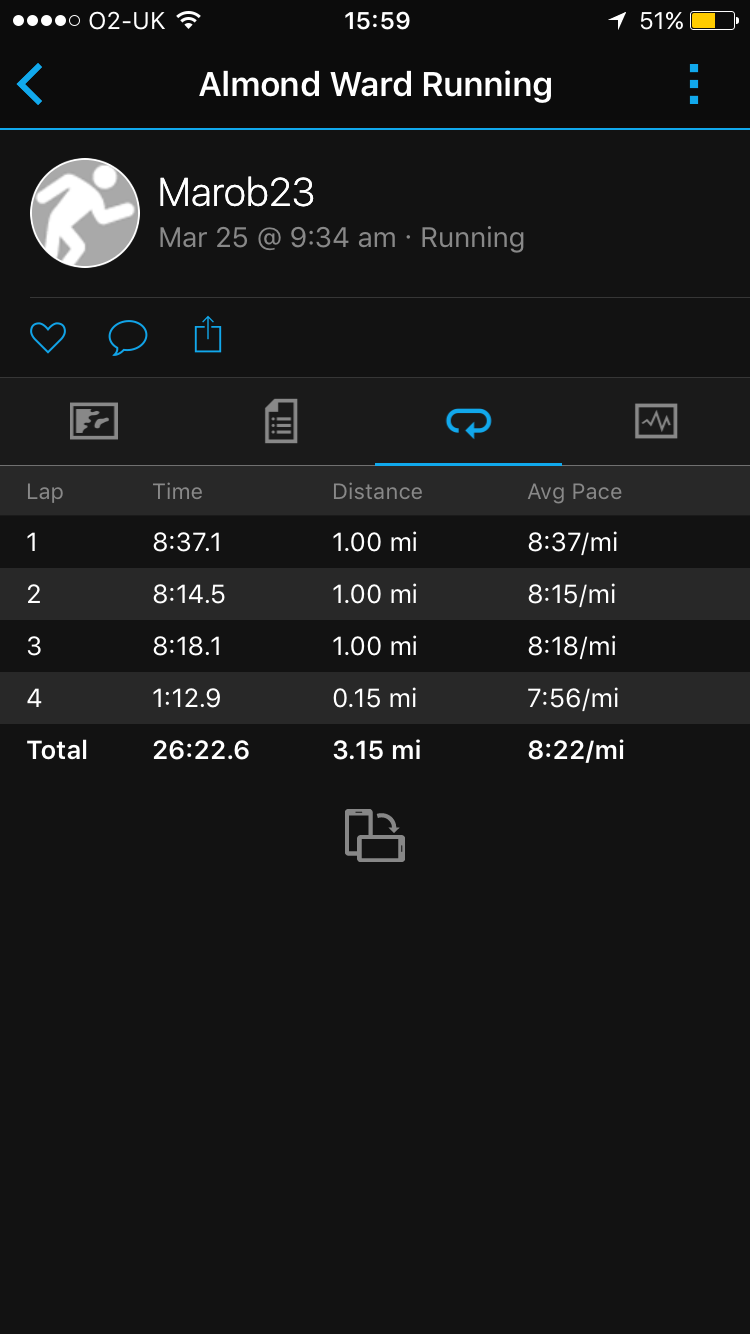Tap the battery icon in status bar
The width and height of the screenshot is (750, 1334).
715,21
